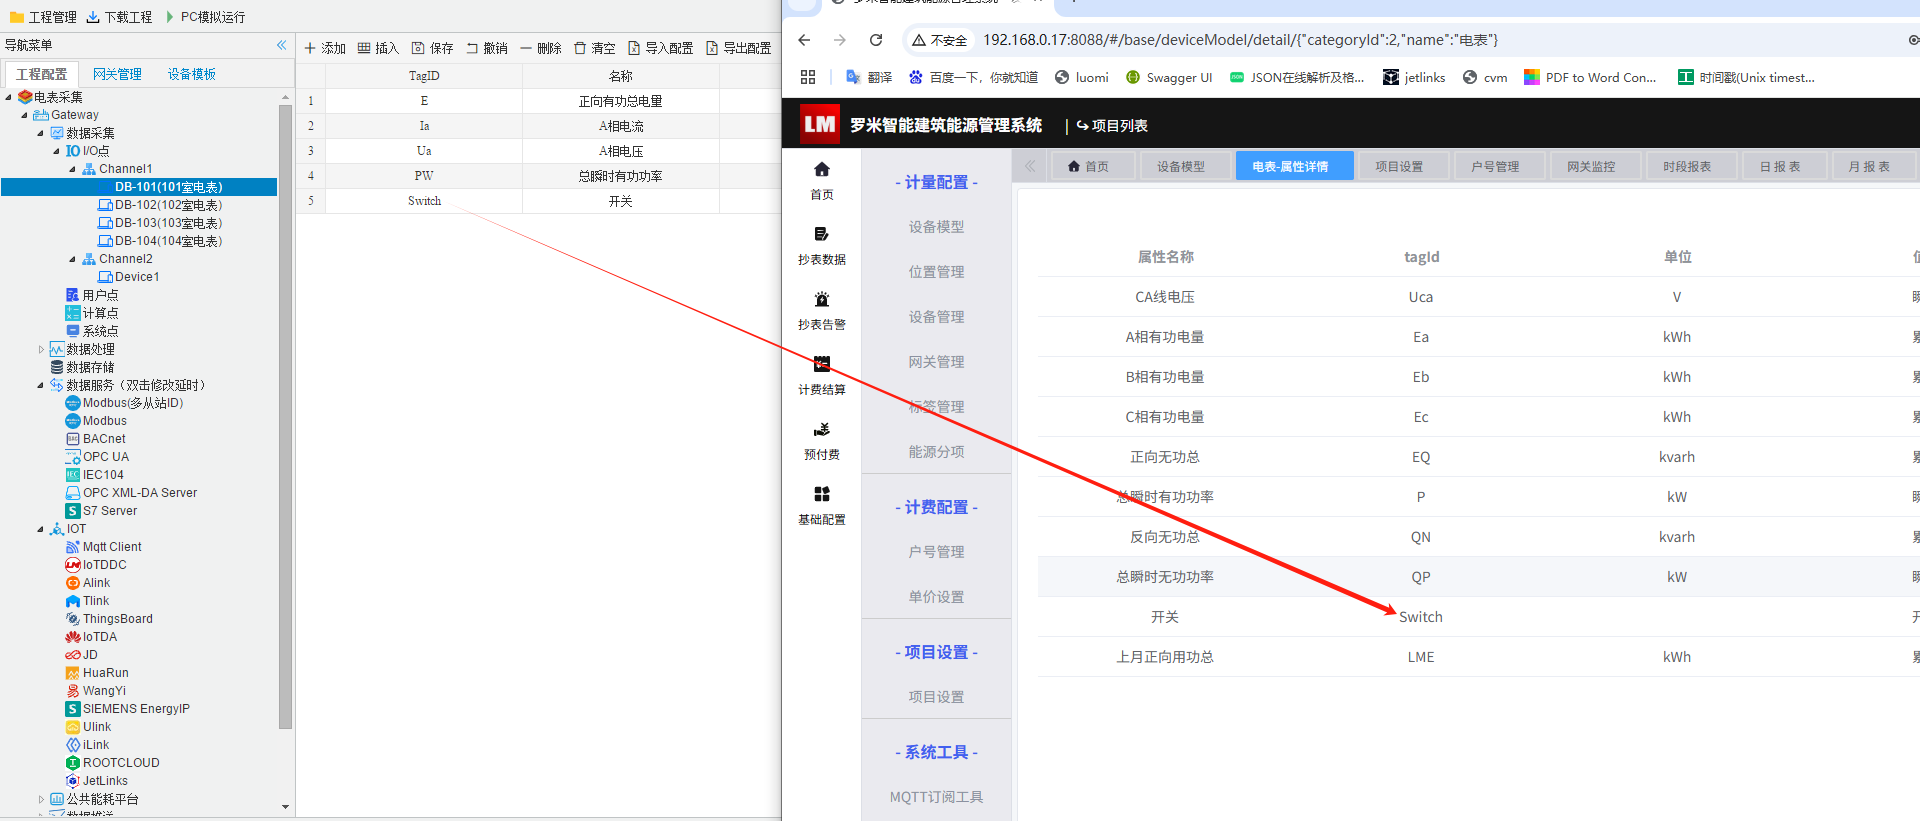Image resolution: width=1920 pixels, height=821 pixels.
Task: Click the PW TagID cell
Action: coord(424,176)
